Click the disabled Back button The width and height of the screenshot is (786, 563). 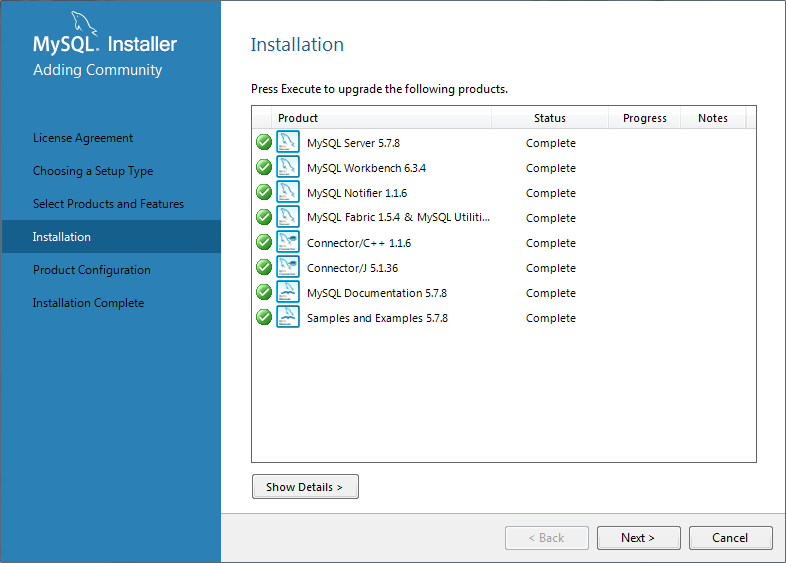point(546,538)
